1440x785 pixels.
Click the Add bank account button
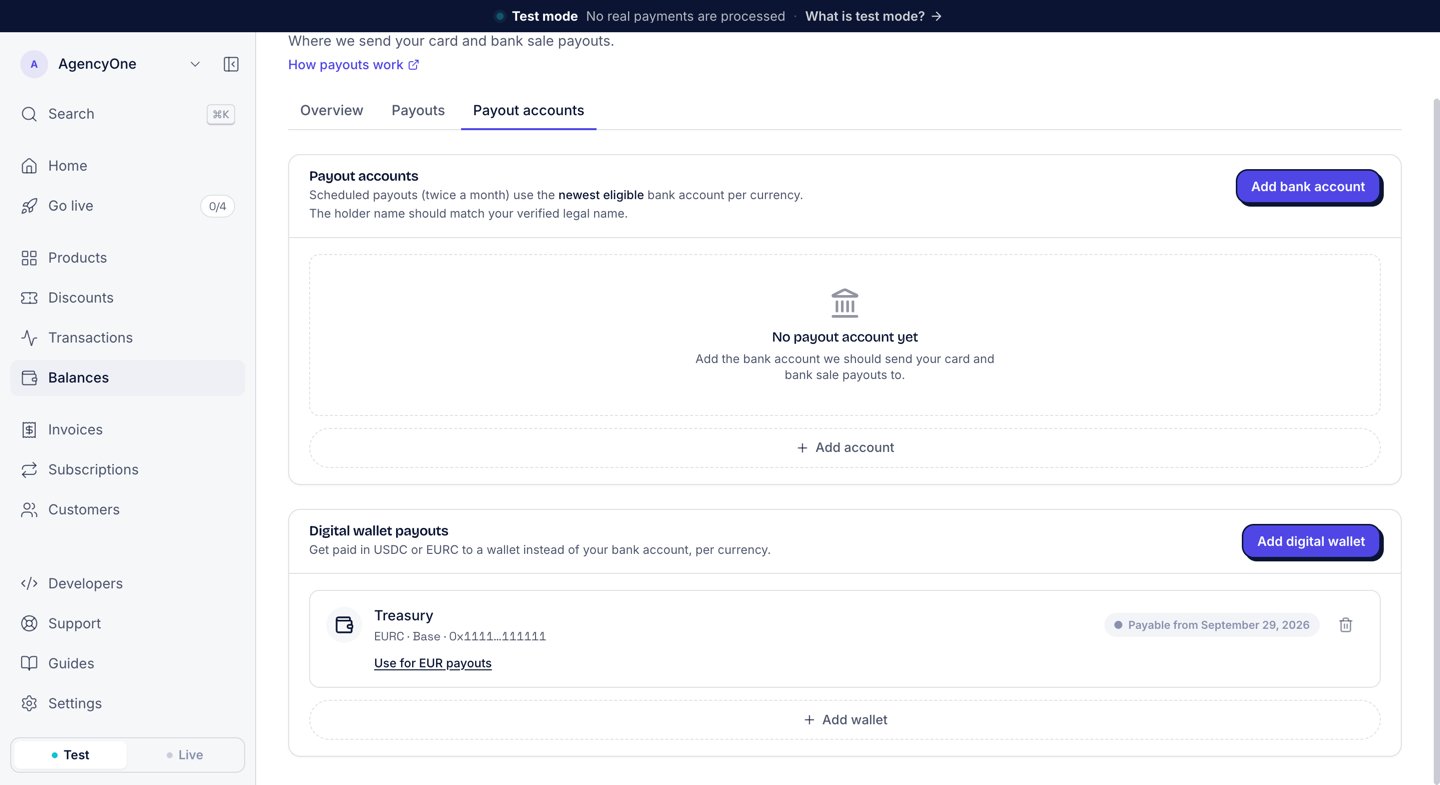[x=1308, y=187]
